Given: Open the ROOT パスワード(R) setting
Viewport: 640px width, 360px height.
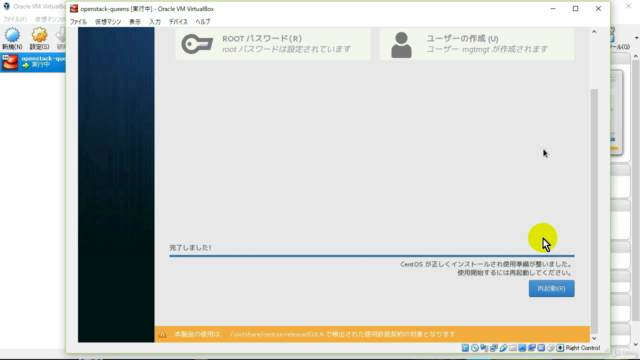Looking at the screenshot, I should (273, 44).
